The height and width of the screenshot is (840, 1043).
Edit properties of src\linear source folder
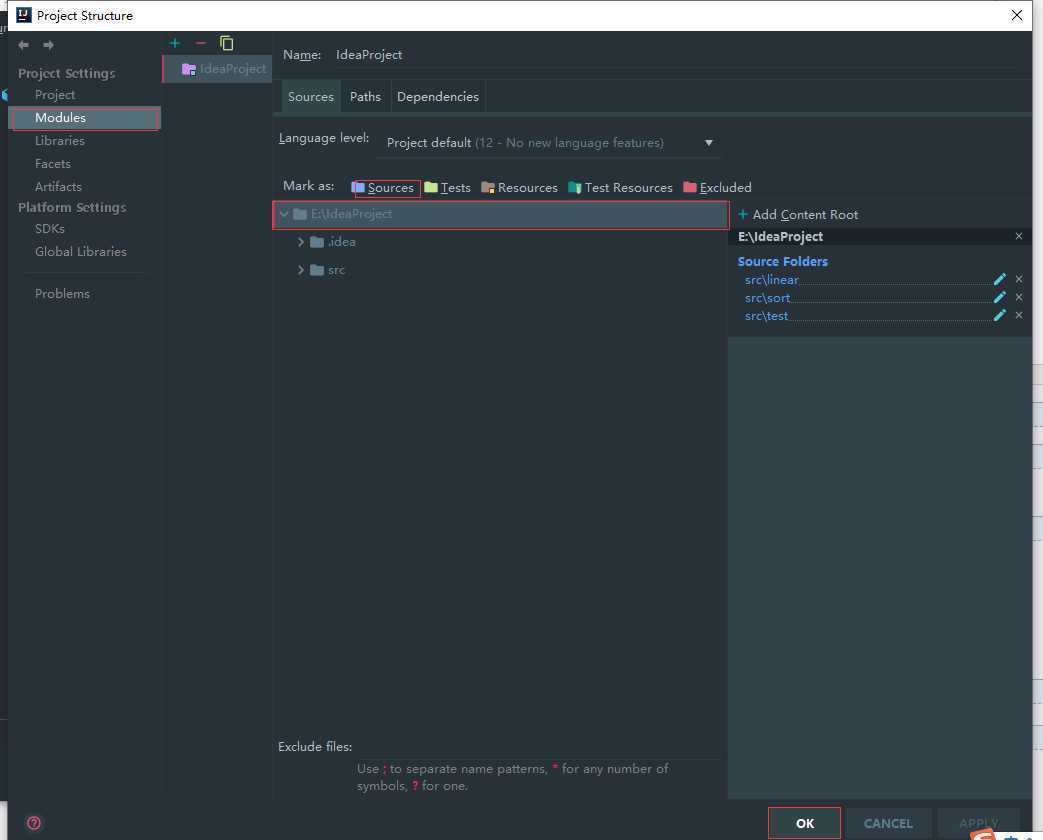point(999,279)
